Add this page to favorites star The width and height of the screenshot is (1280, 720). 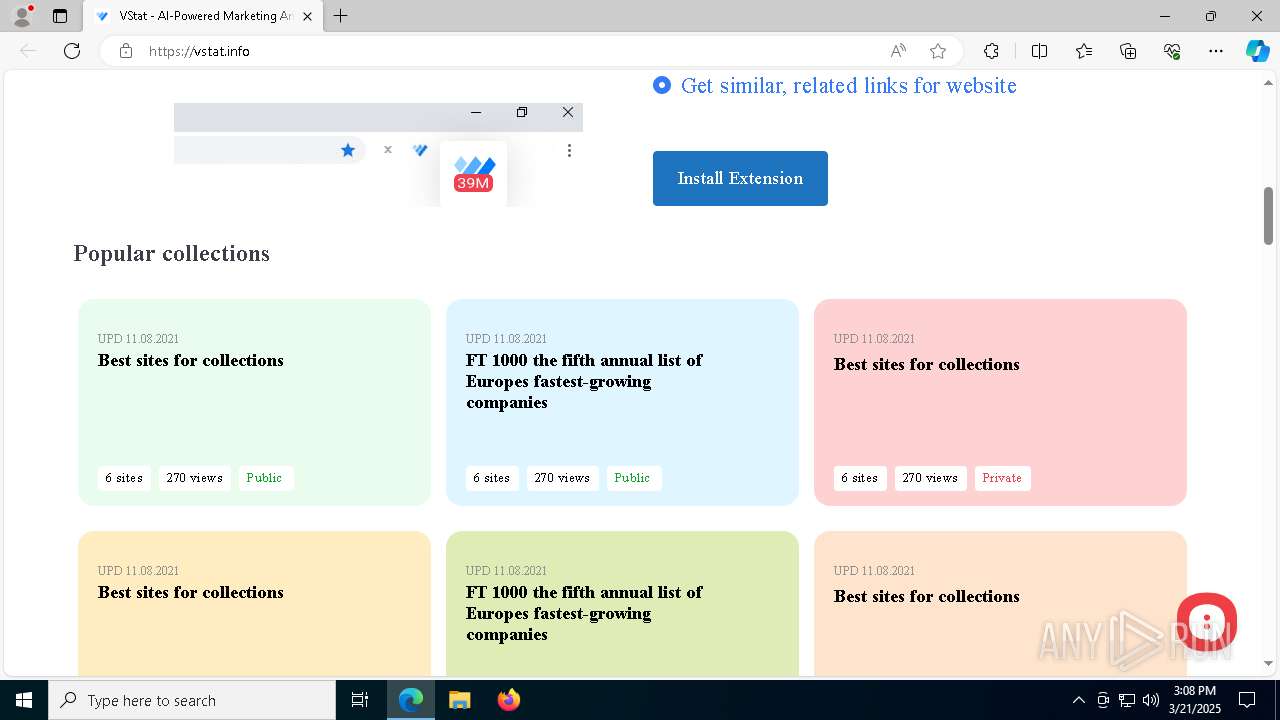point(938,51)
